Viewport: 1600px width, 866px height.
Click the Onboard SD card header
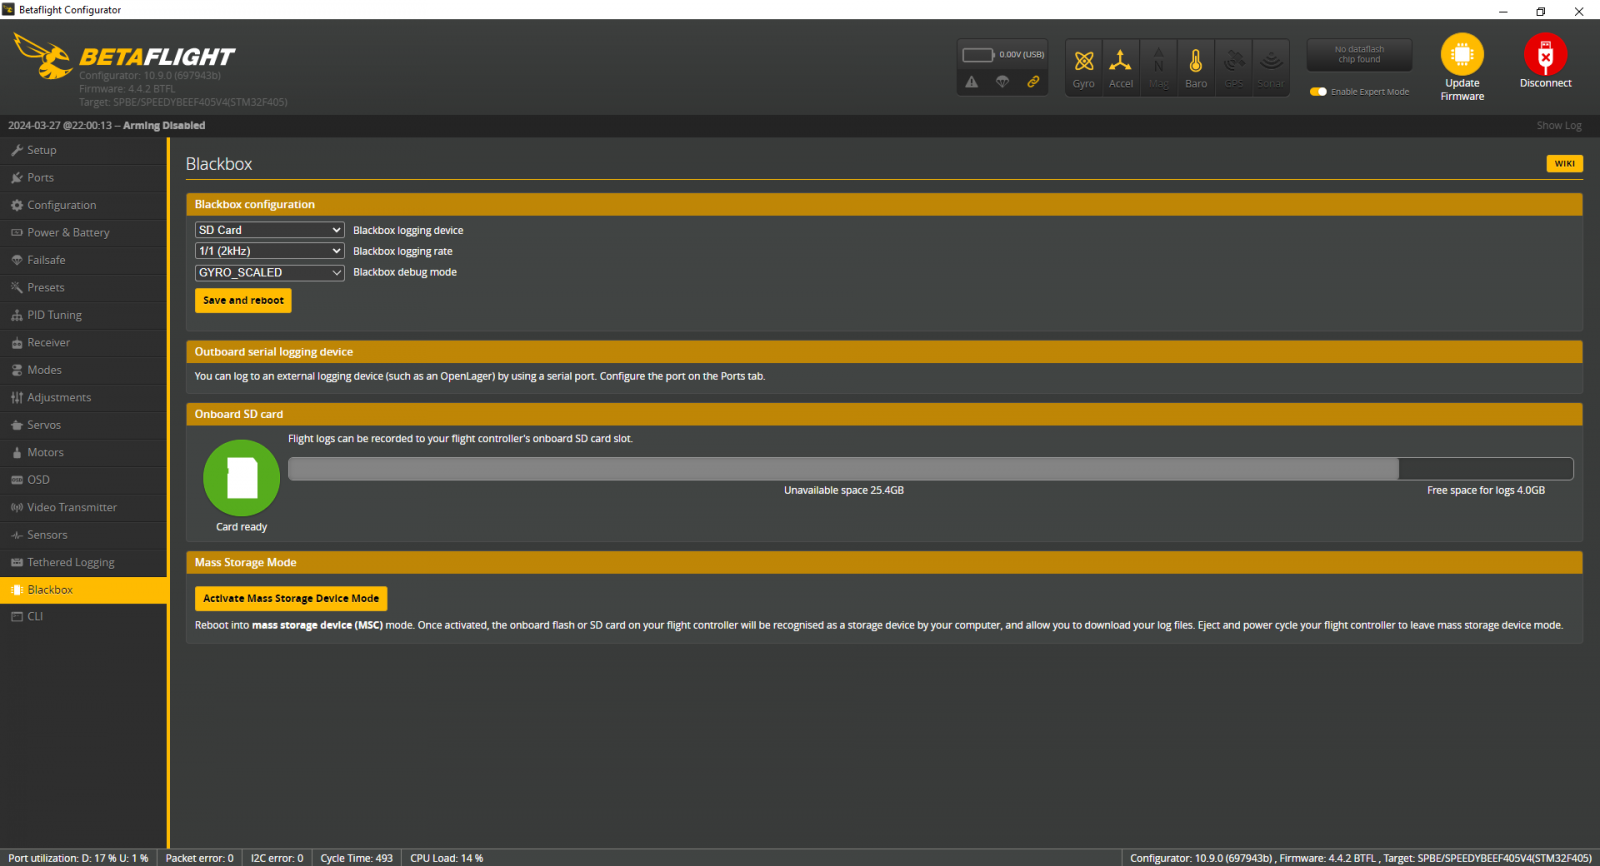point(884,414)
